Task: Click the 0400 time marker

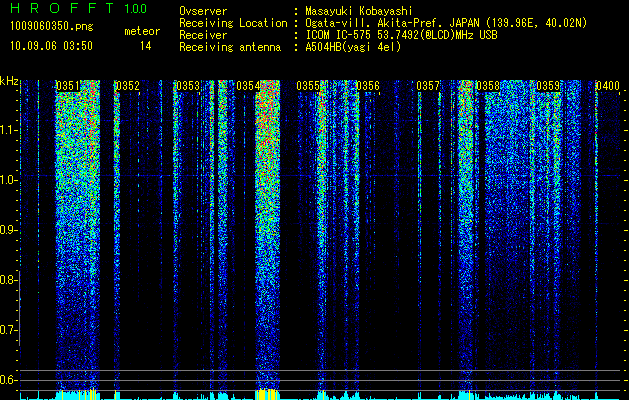Action: click(608, 86)
